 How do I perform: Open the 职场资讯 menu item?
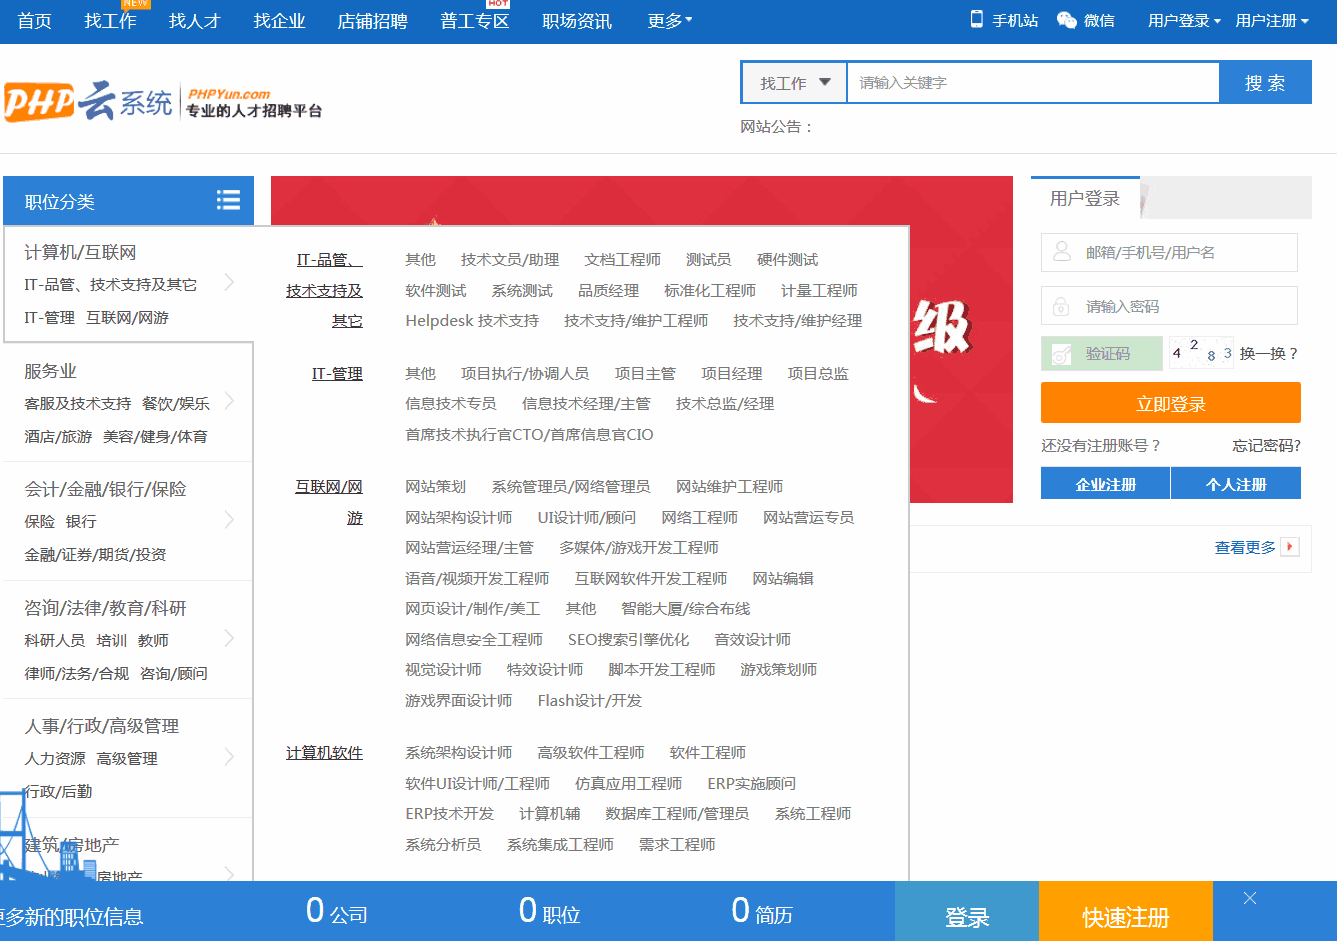[x=575, y=19]
